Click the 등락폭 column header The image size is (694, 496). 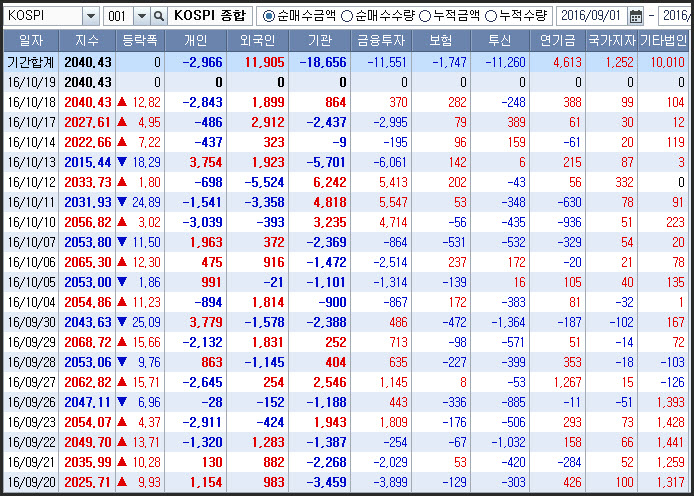pos(140,41)
